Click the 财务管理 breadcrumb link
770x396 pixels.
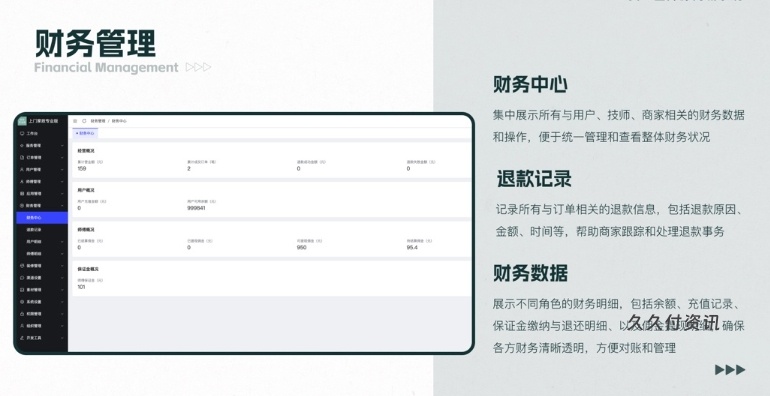click(98, 121)
